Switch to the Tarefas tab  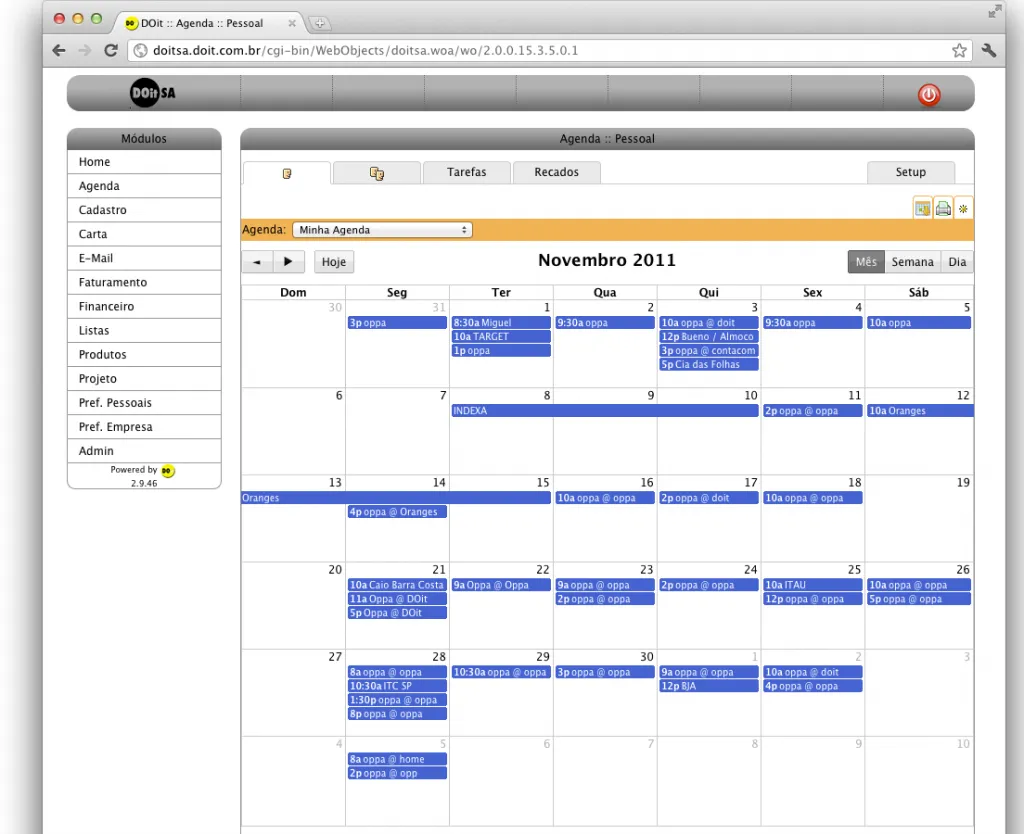pyautogui.click(x=466, y=172)
